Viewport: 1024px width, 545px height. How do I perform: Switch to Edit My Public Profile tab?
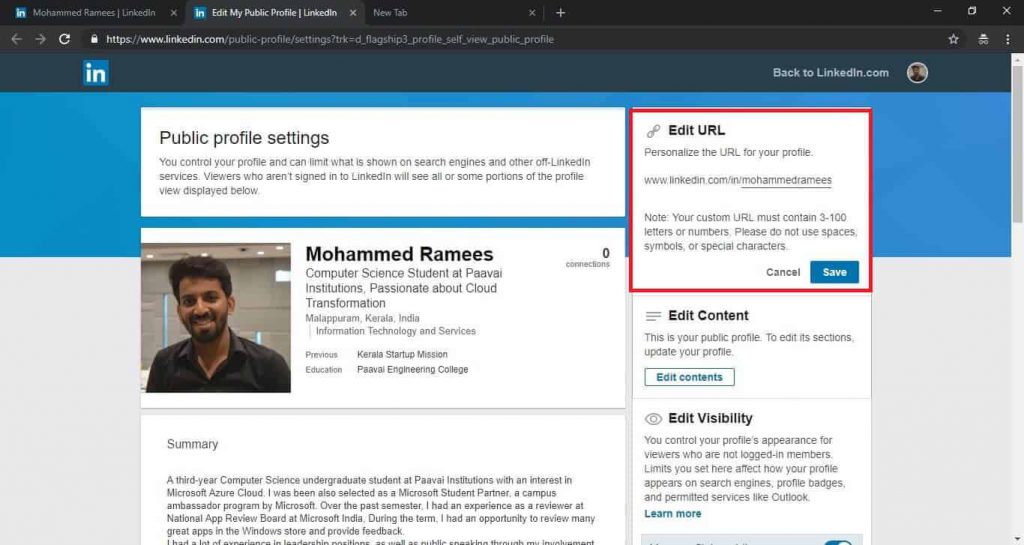pyautogui.click(x=274, y=12)
